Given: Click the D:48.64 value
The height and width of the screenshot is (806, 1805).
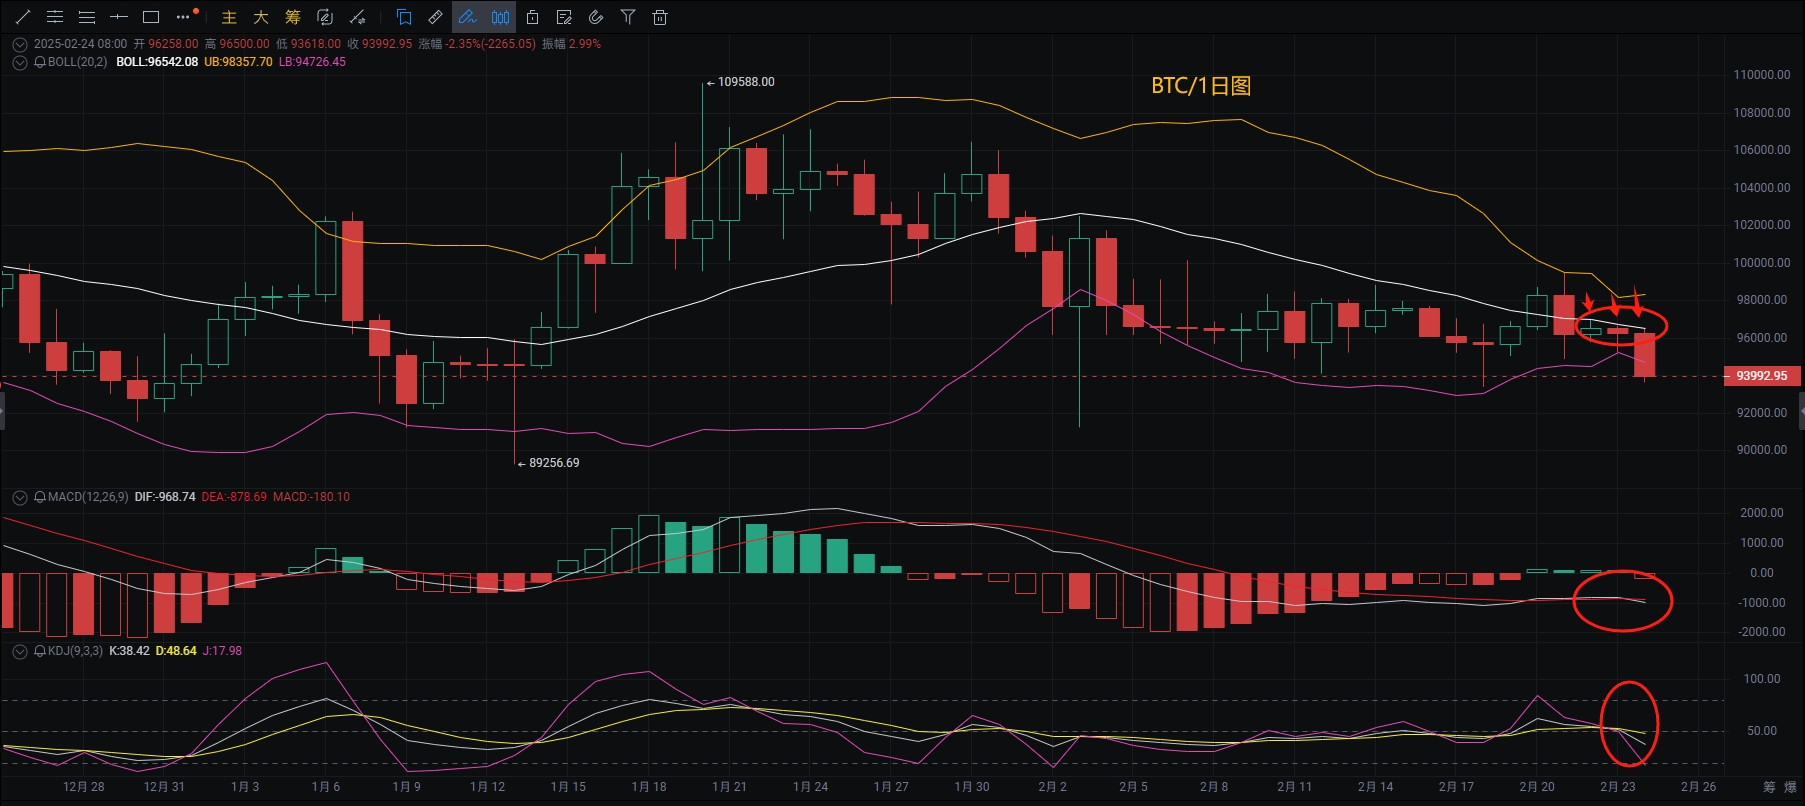Looking at the screenshot, I should click(x=176, y=651).
